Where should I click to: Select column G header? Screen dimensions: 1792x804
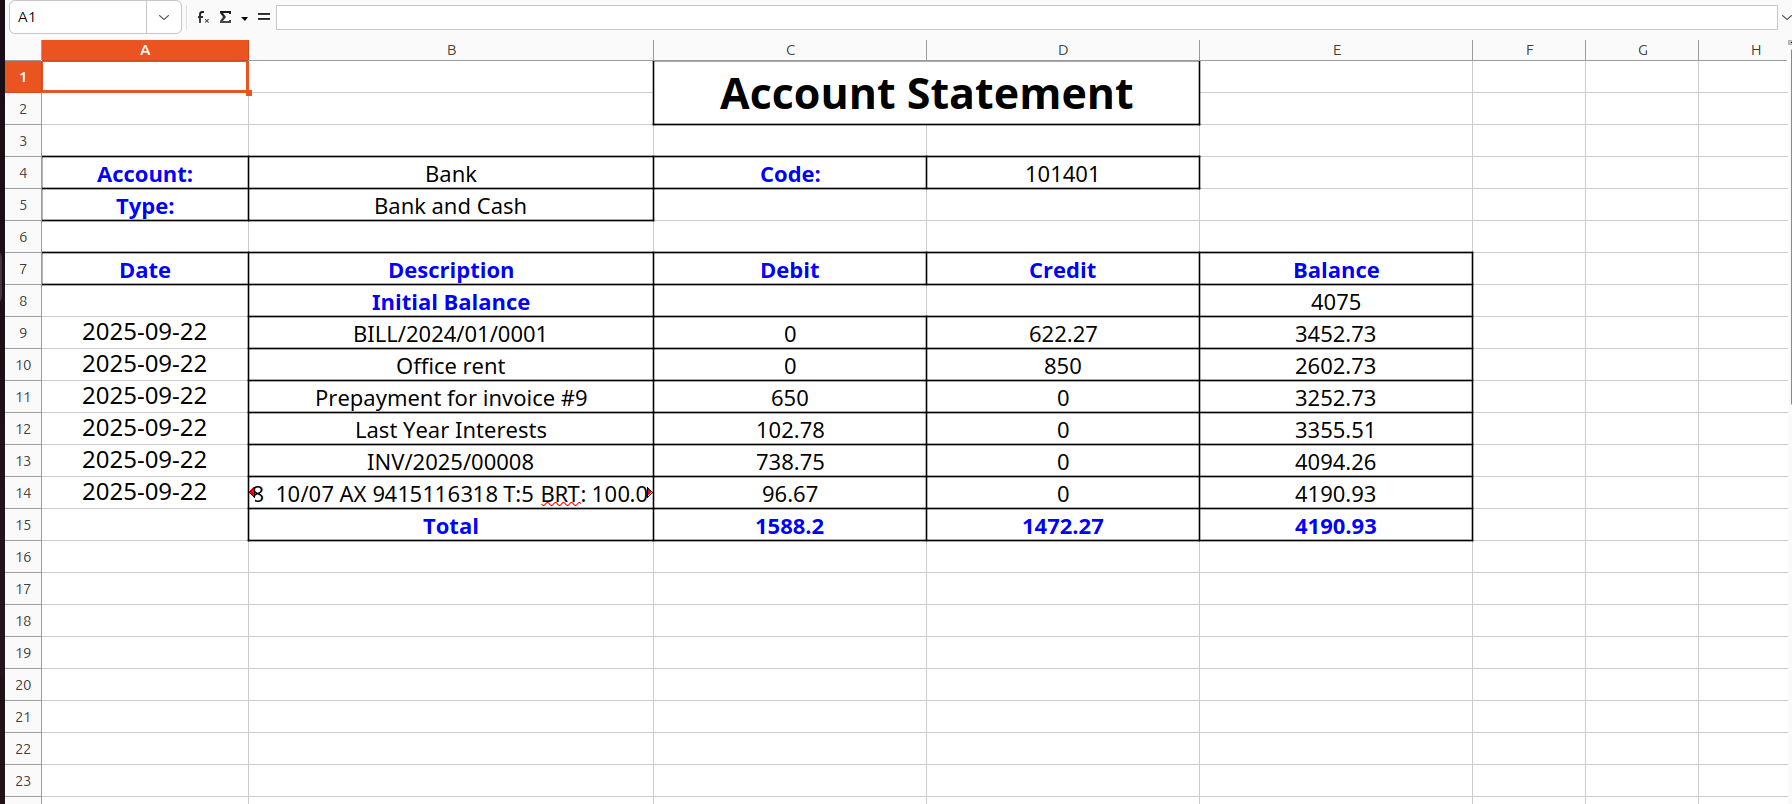pyautogui.click(x=1642, y=50)
